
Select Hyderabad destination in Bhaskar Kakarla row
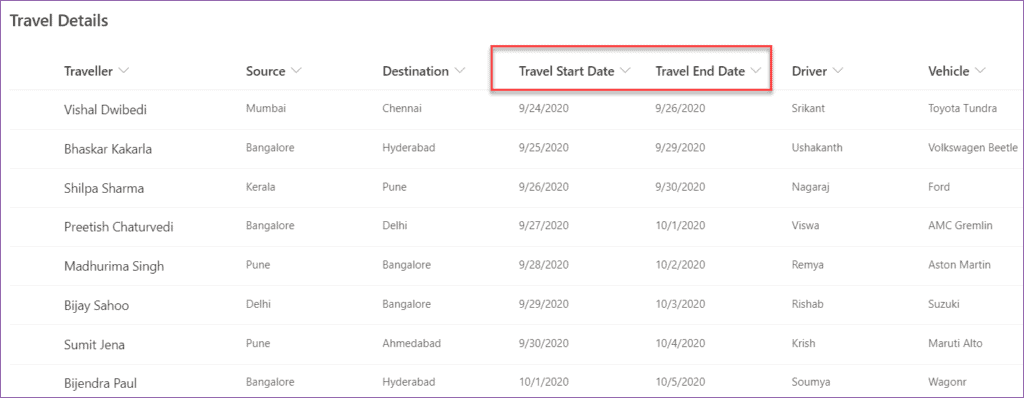[408, 148]
